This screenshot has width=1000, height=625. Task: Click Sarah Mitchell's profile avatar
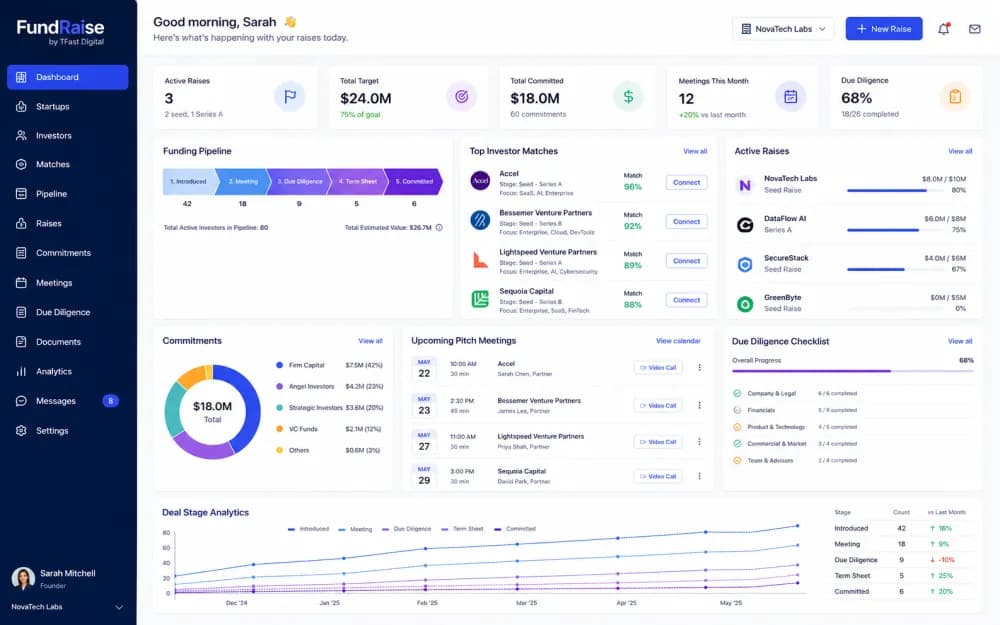(x=23, y=578)
